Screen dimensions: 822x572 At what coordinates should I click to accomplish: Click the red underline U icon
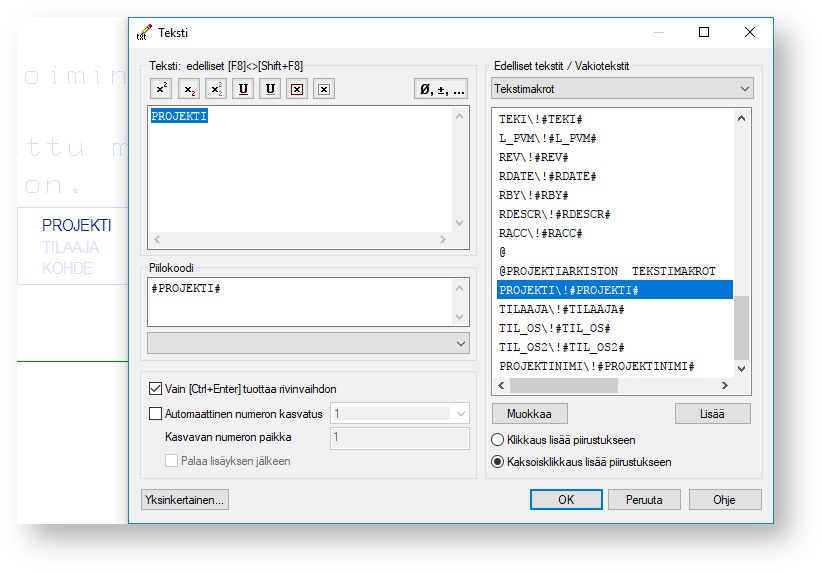click(242, 89)
